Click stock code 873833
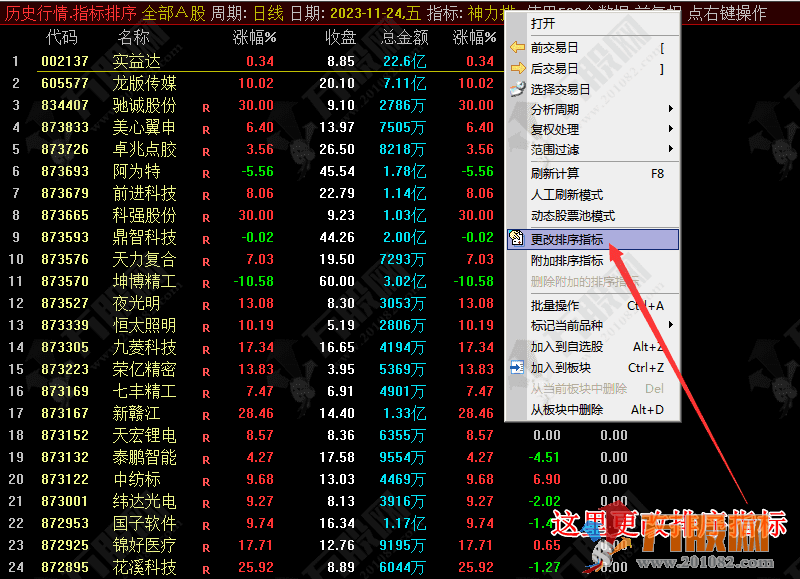This screenshot has width=800, height=579. pos(65,127)
